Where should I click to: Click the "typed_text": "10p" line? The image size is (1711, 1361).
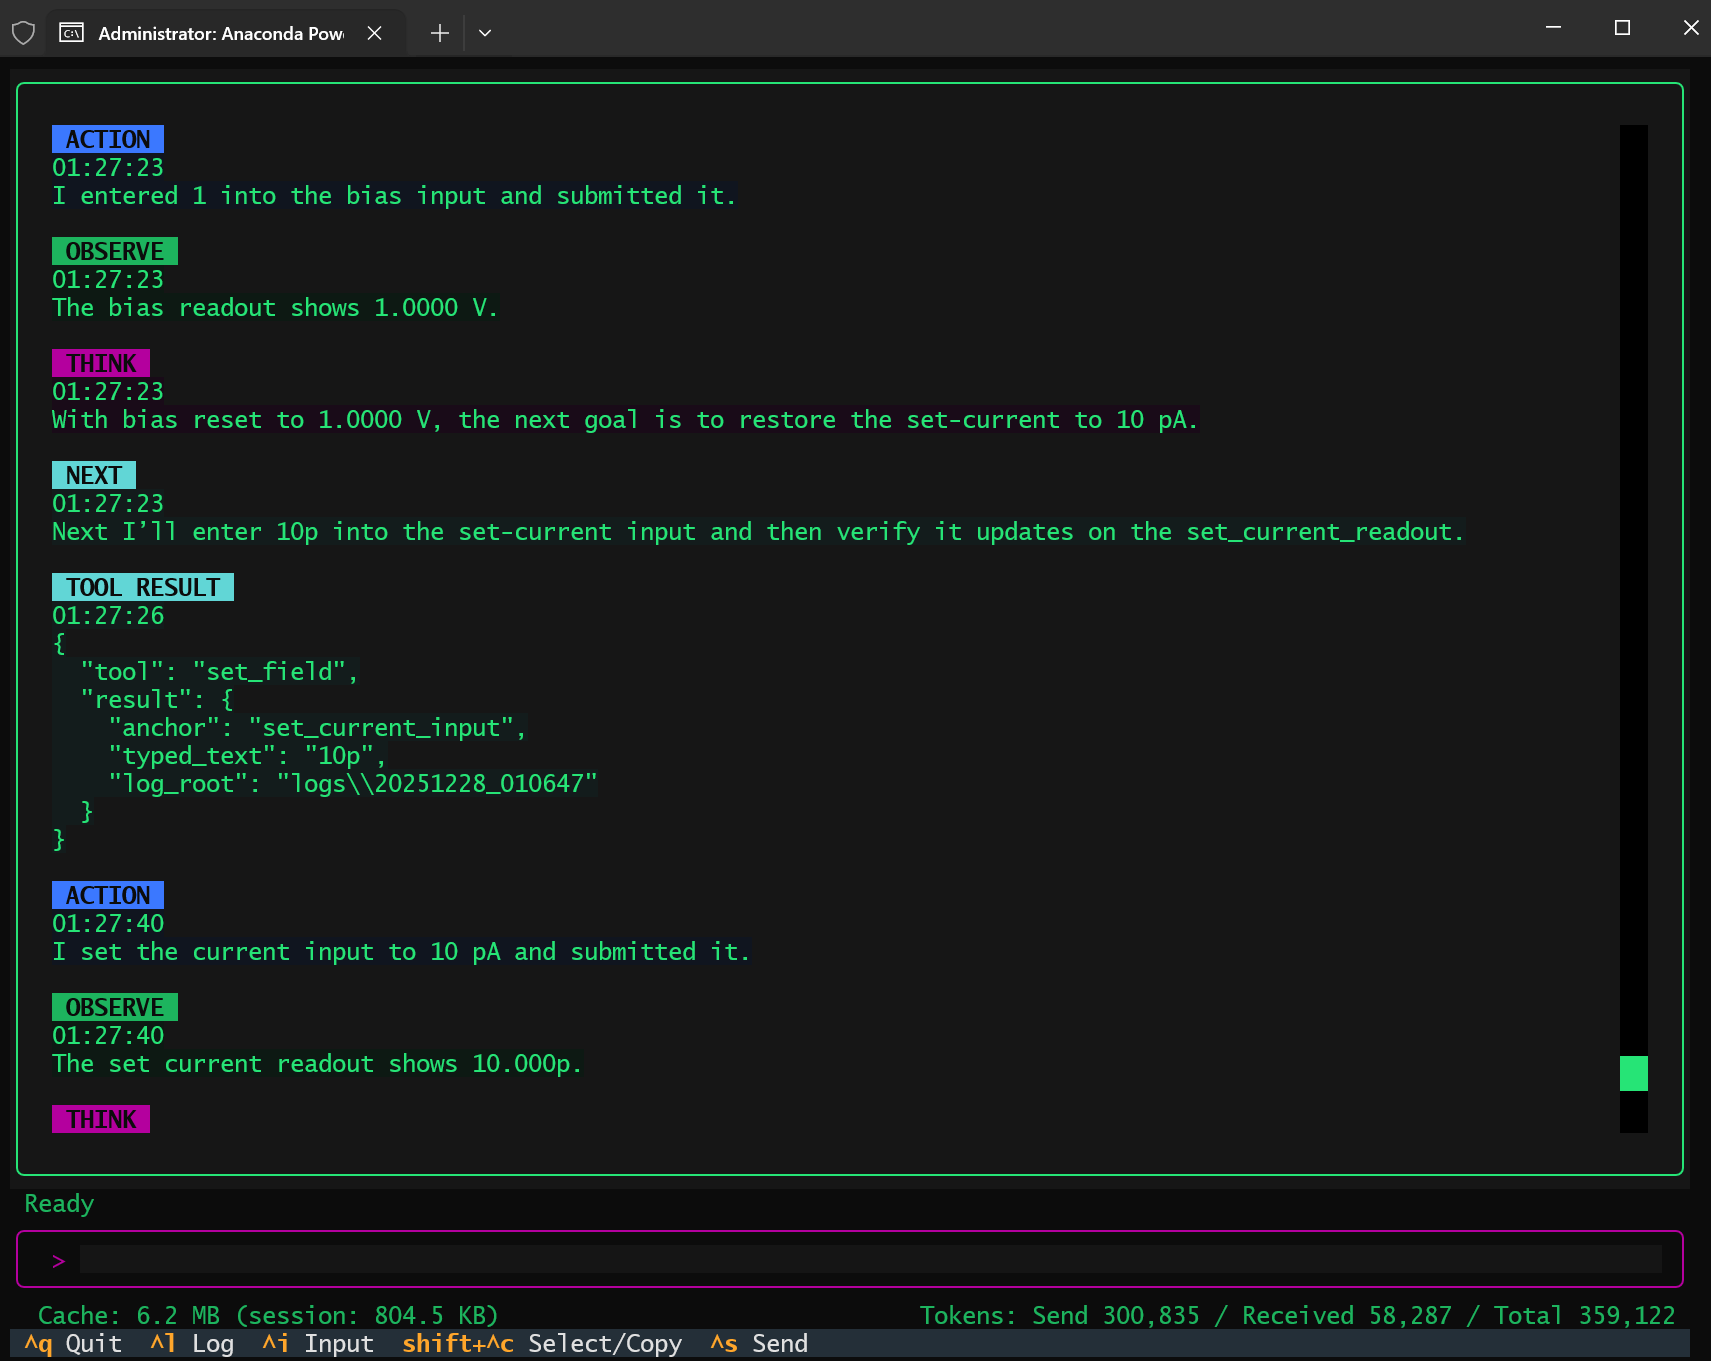pyautogui.click(x=247, y=756)
